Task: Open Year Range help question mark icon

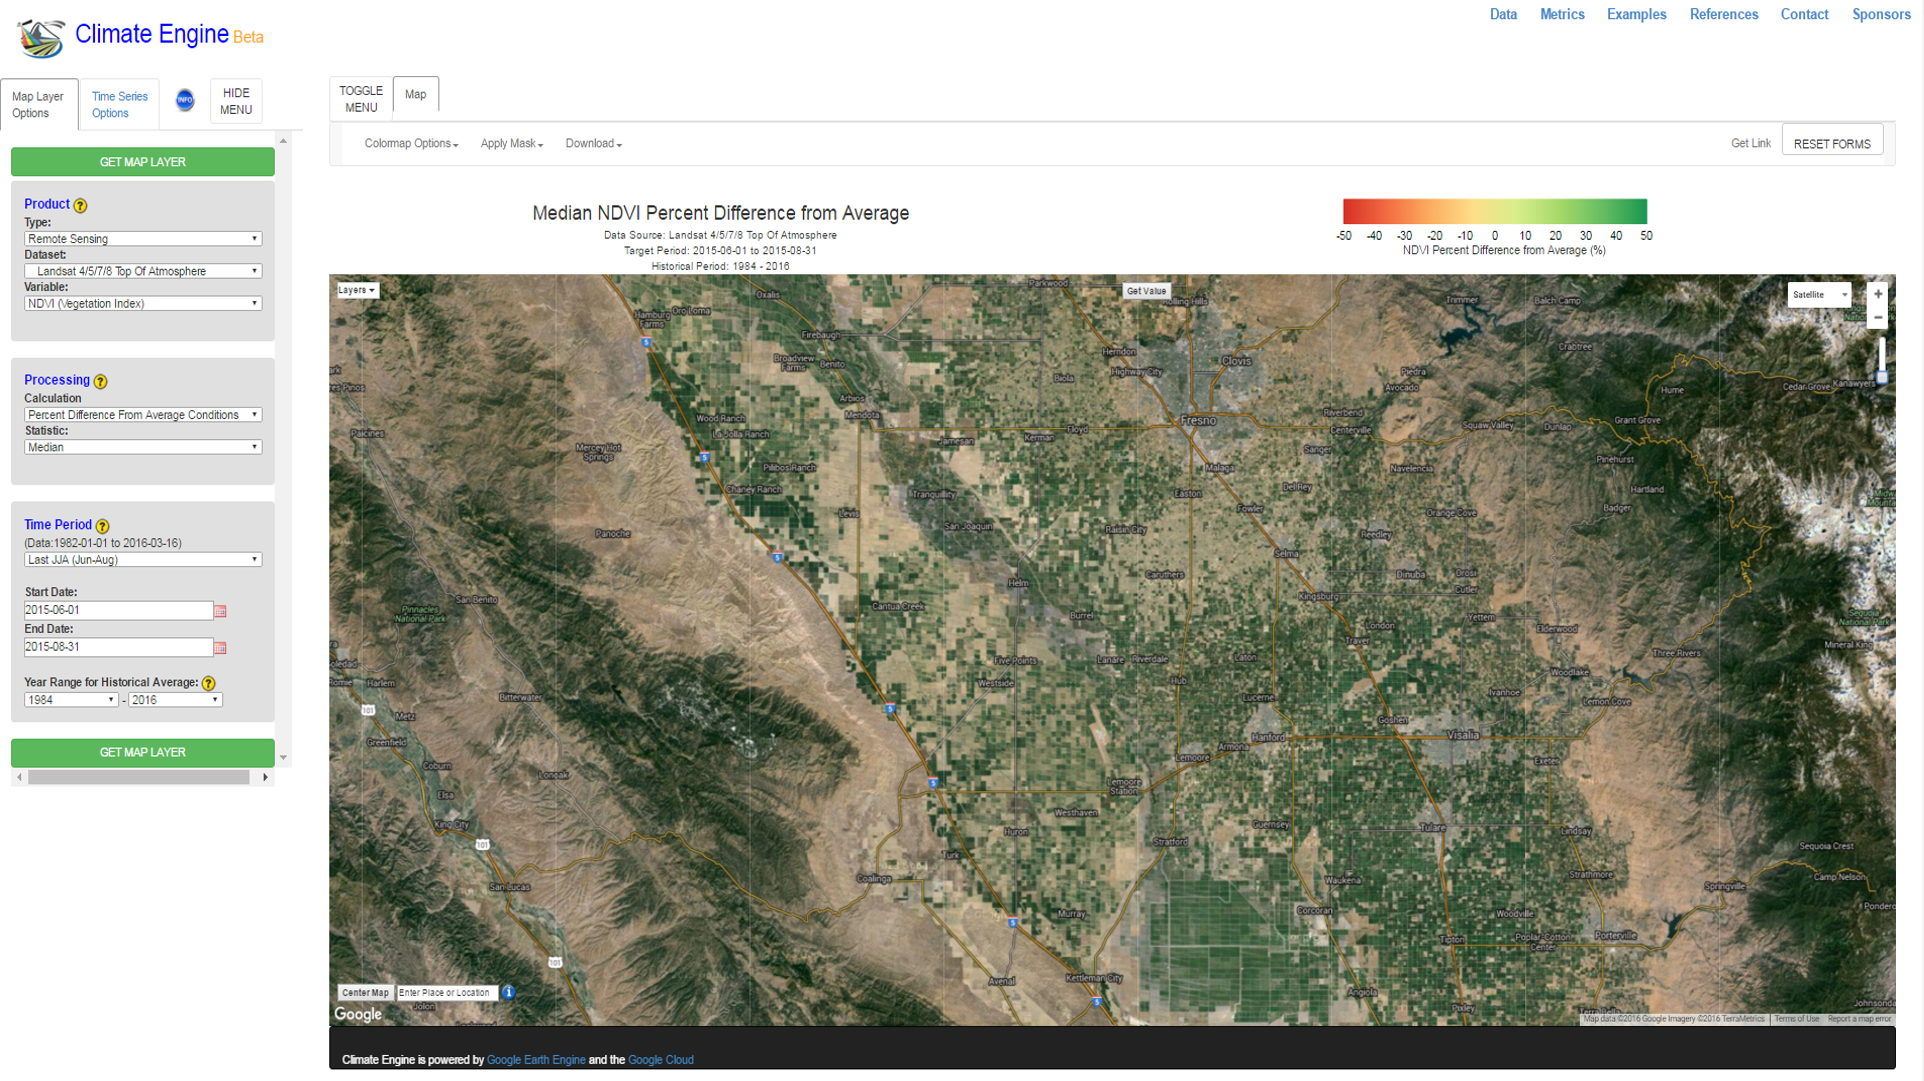Action: coord(208,683)
